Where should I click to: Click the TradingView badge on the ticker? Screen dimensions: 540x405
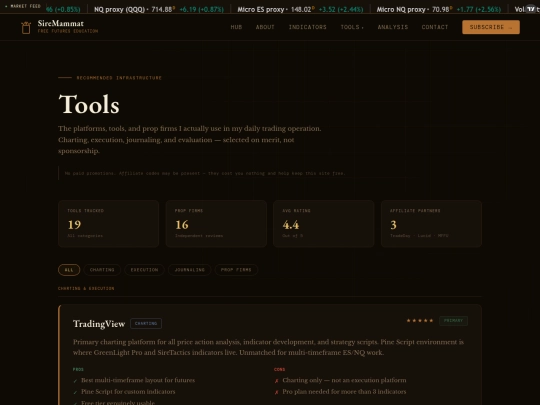[x=531, y=8]
